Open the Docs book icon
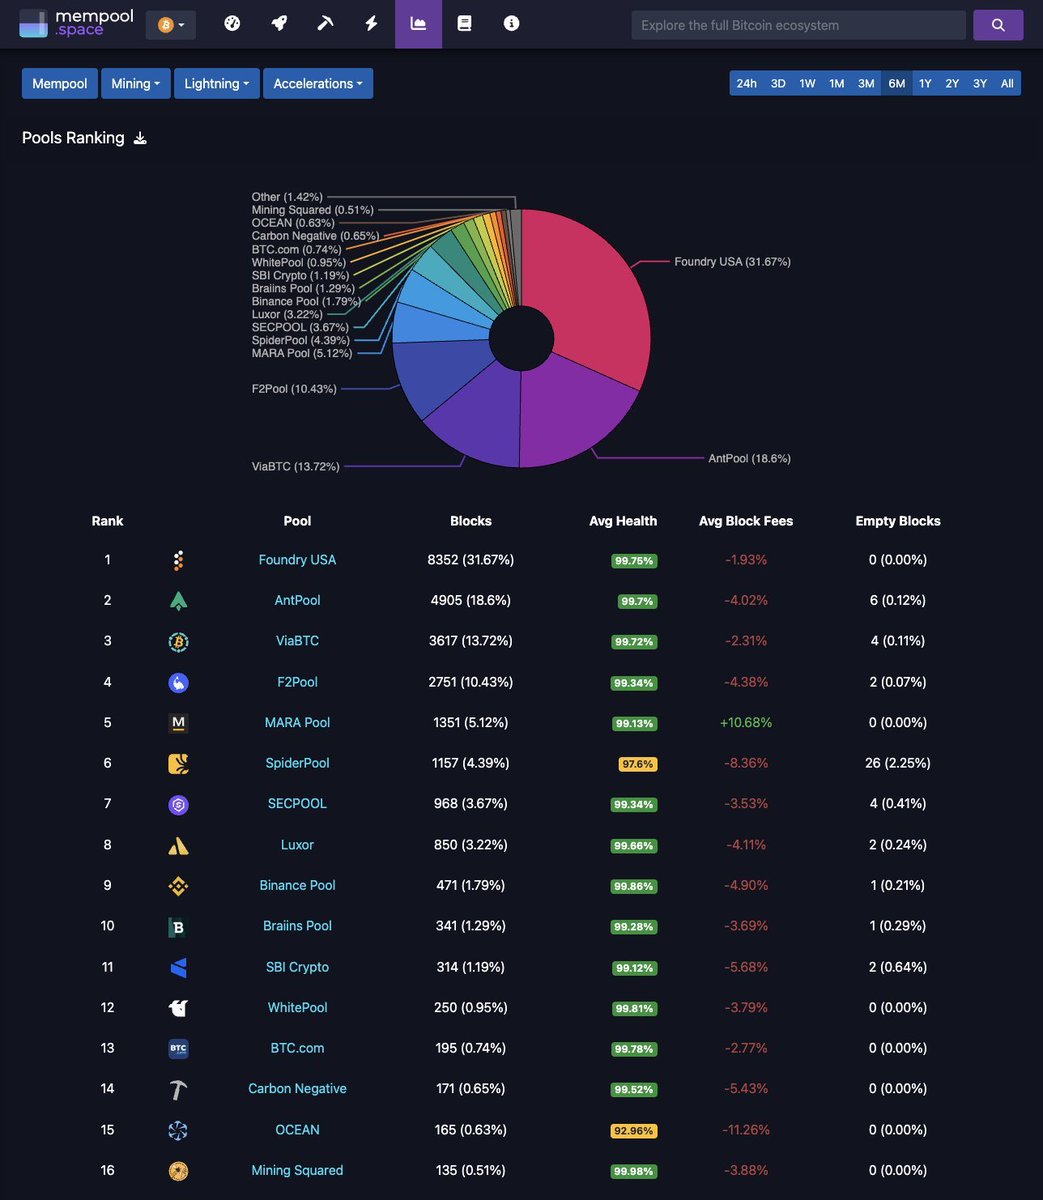 click(x=463, y=23)
